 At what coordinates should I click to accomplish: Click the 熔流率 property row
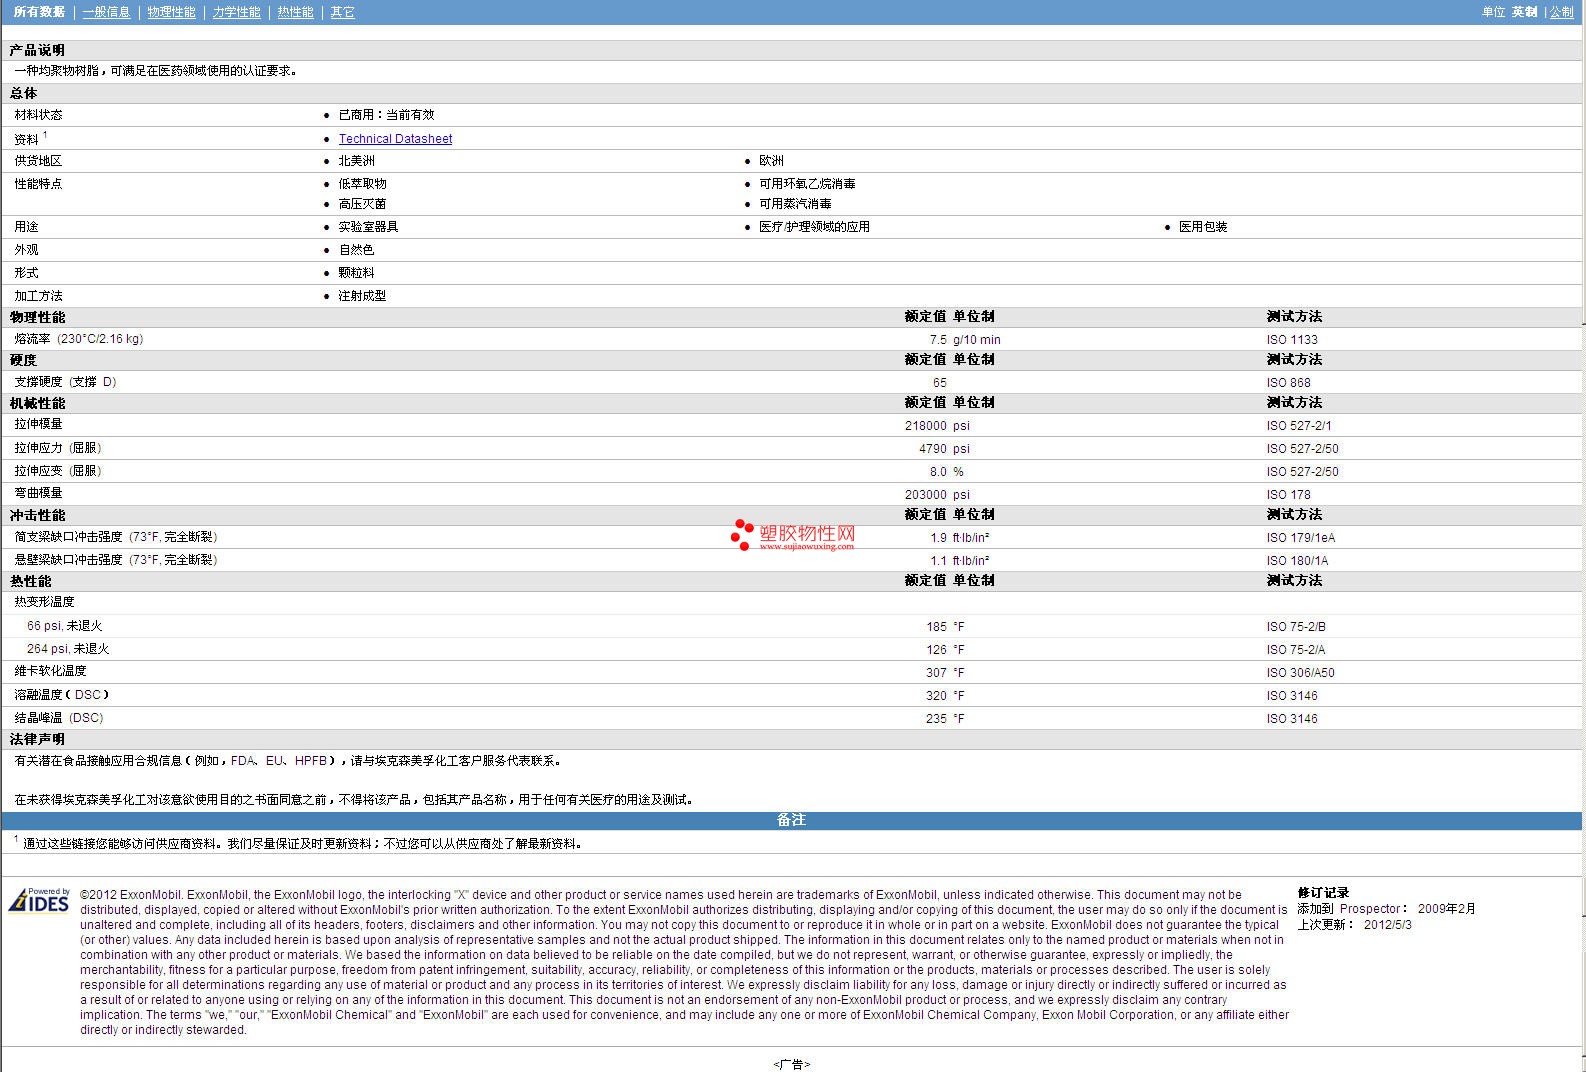[791, 339]
